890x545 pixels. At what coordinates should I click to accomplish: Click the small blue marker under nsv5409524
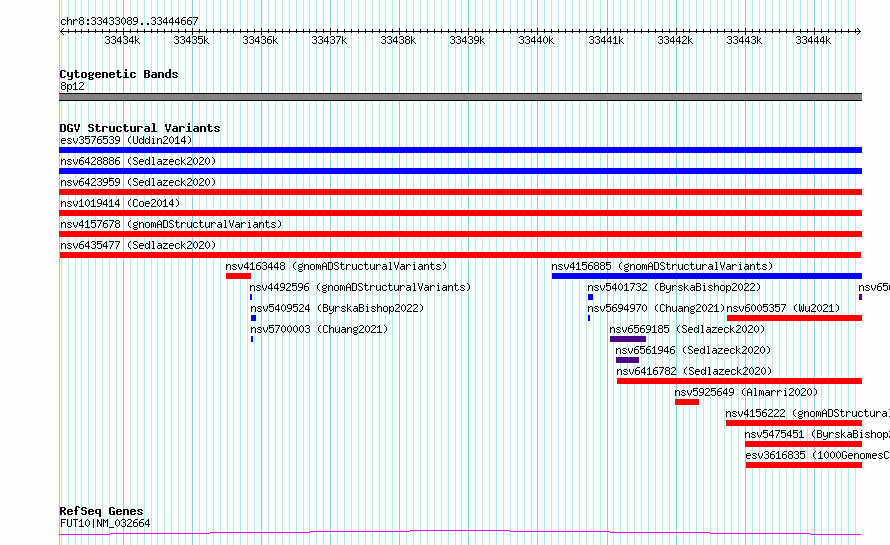pyautogui.click(x=253, y=318)
